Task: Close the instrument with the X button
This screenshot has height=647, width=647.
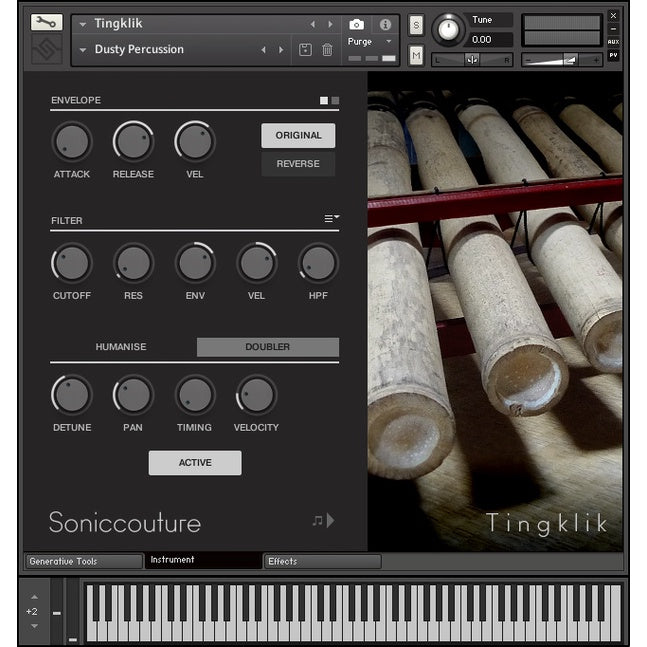Action: coord(613,16)
